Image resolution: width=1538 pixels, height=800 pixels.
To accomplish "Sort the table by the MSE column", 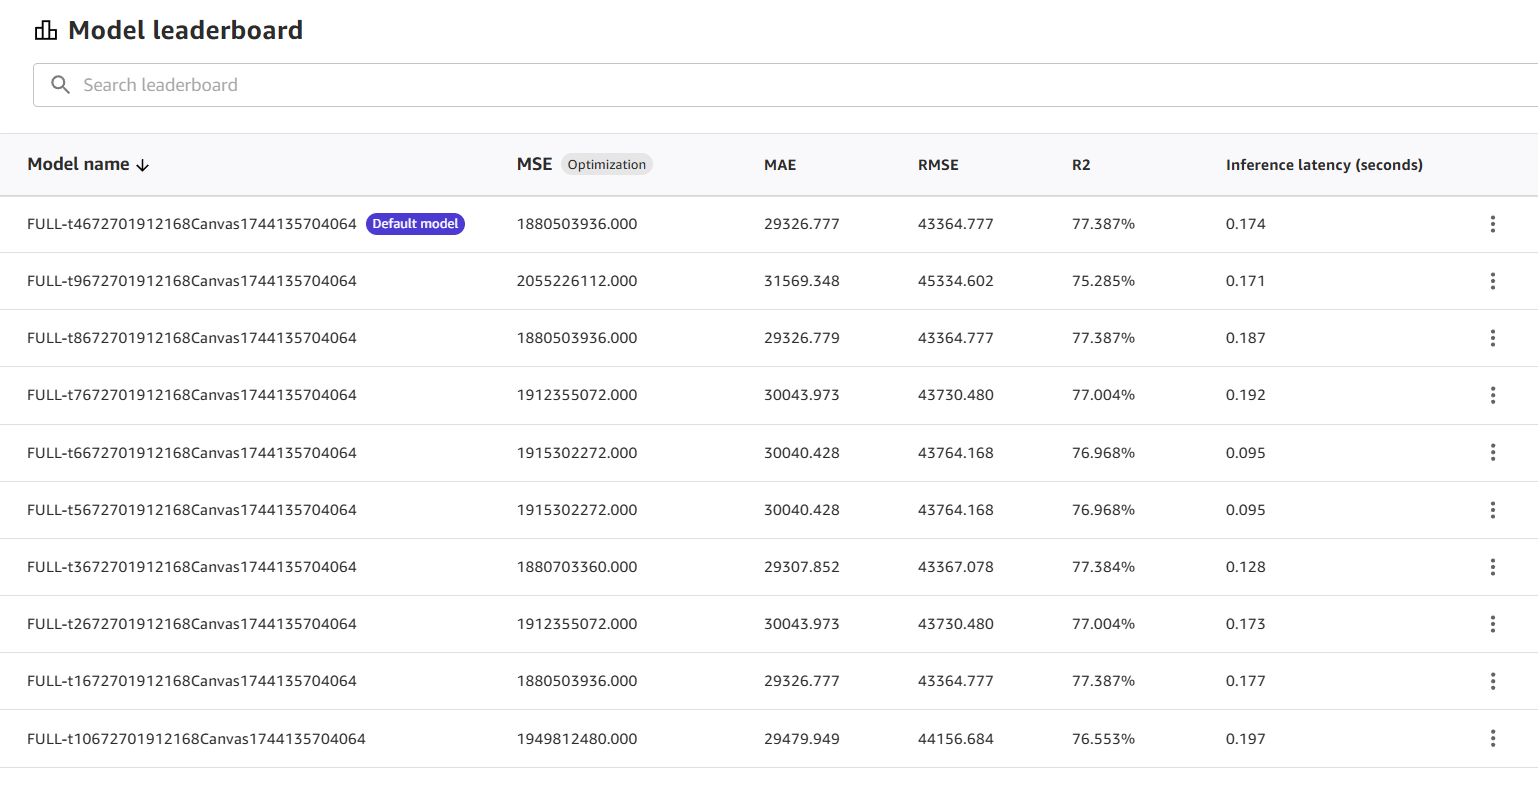I will pos(534,164).
